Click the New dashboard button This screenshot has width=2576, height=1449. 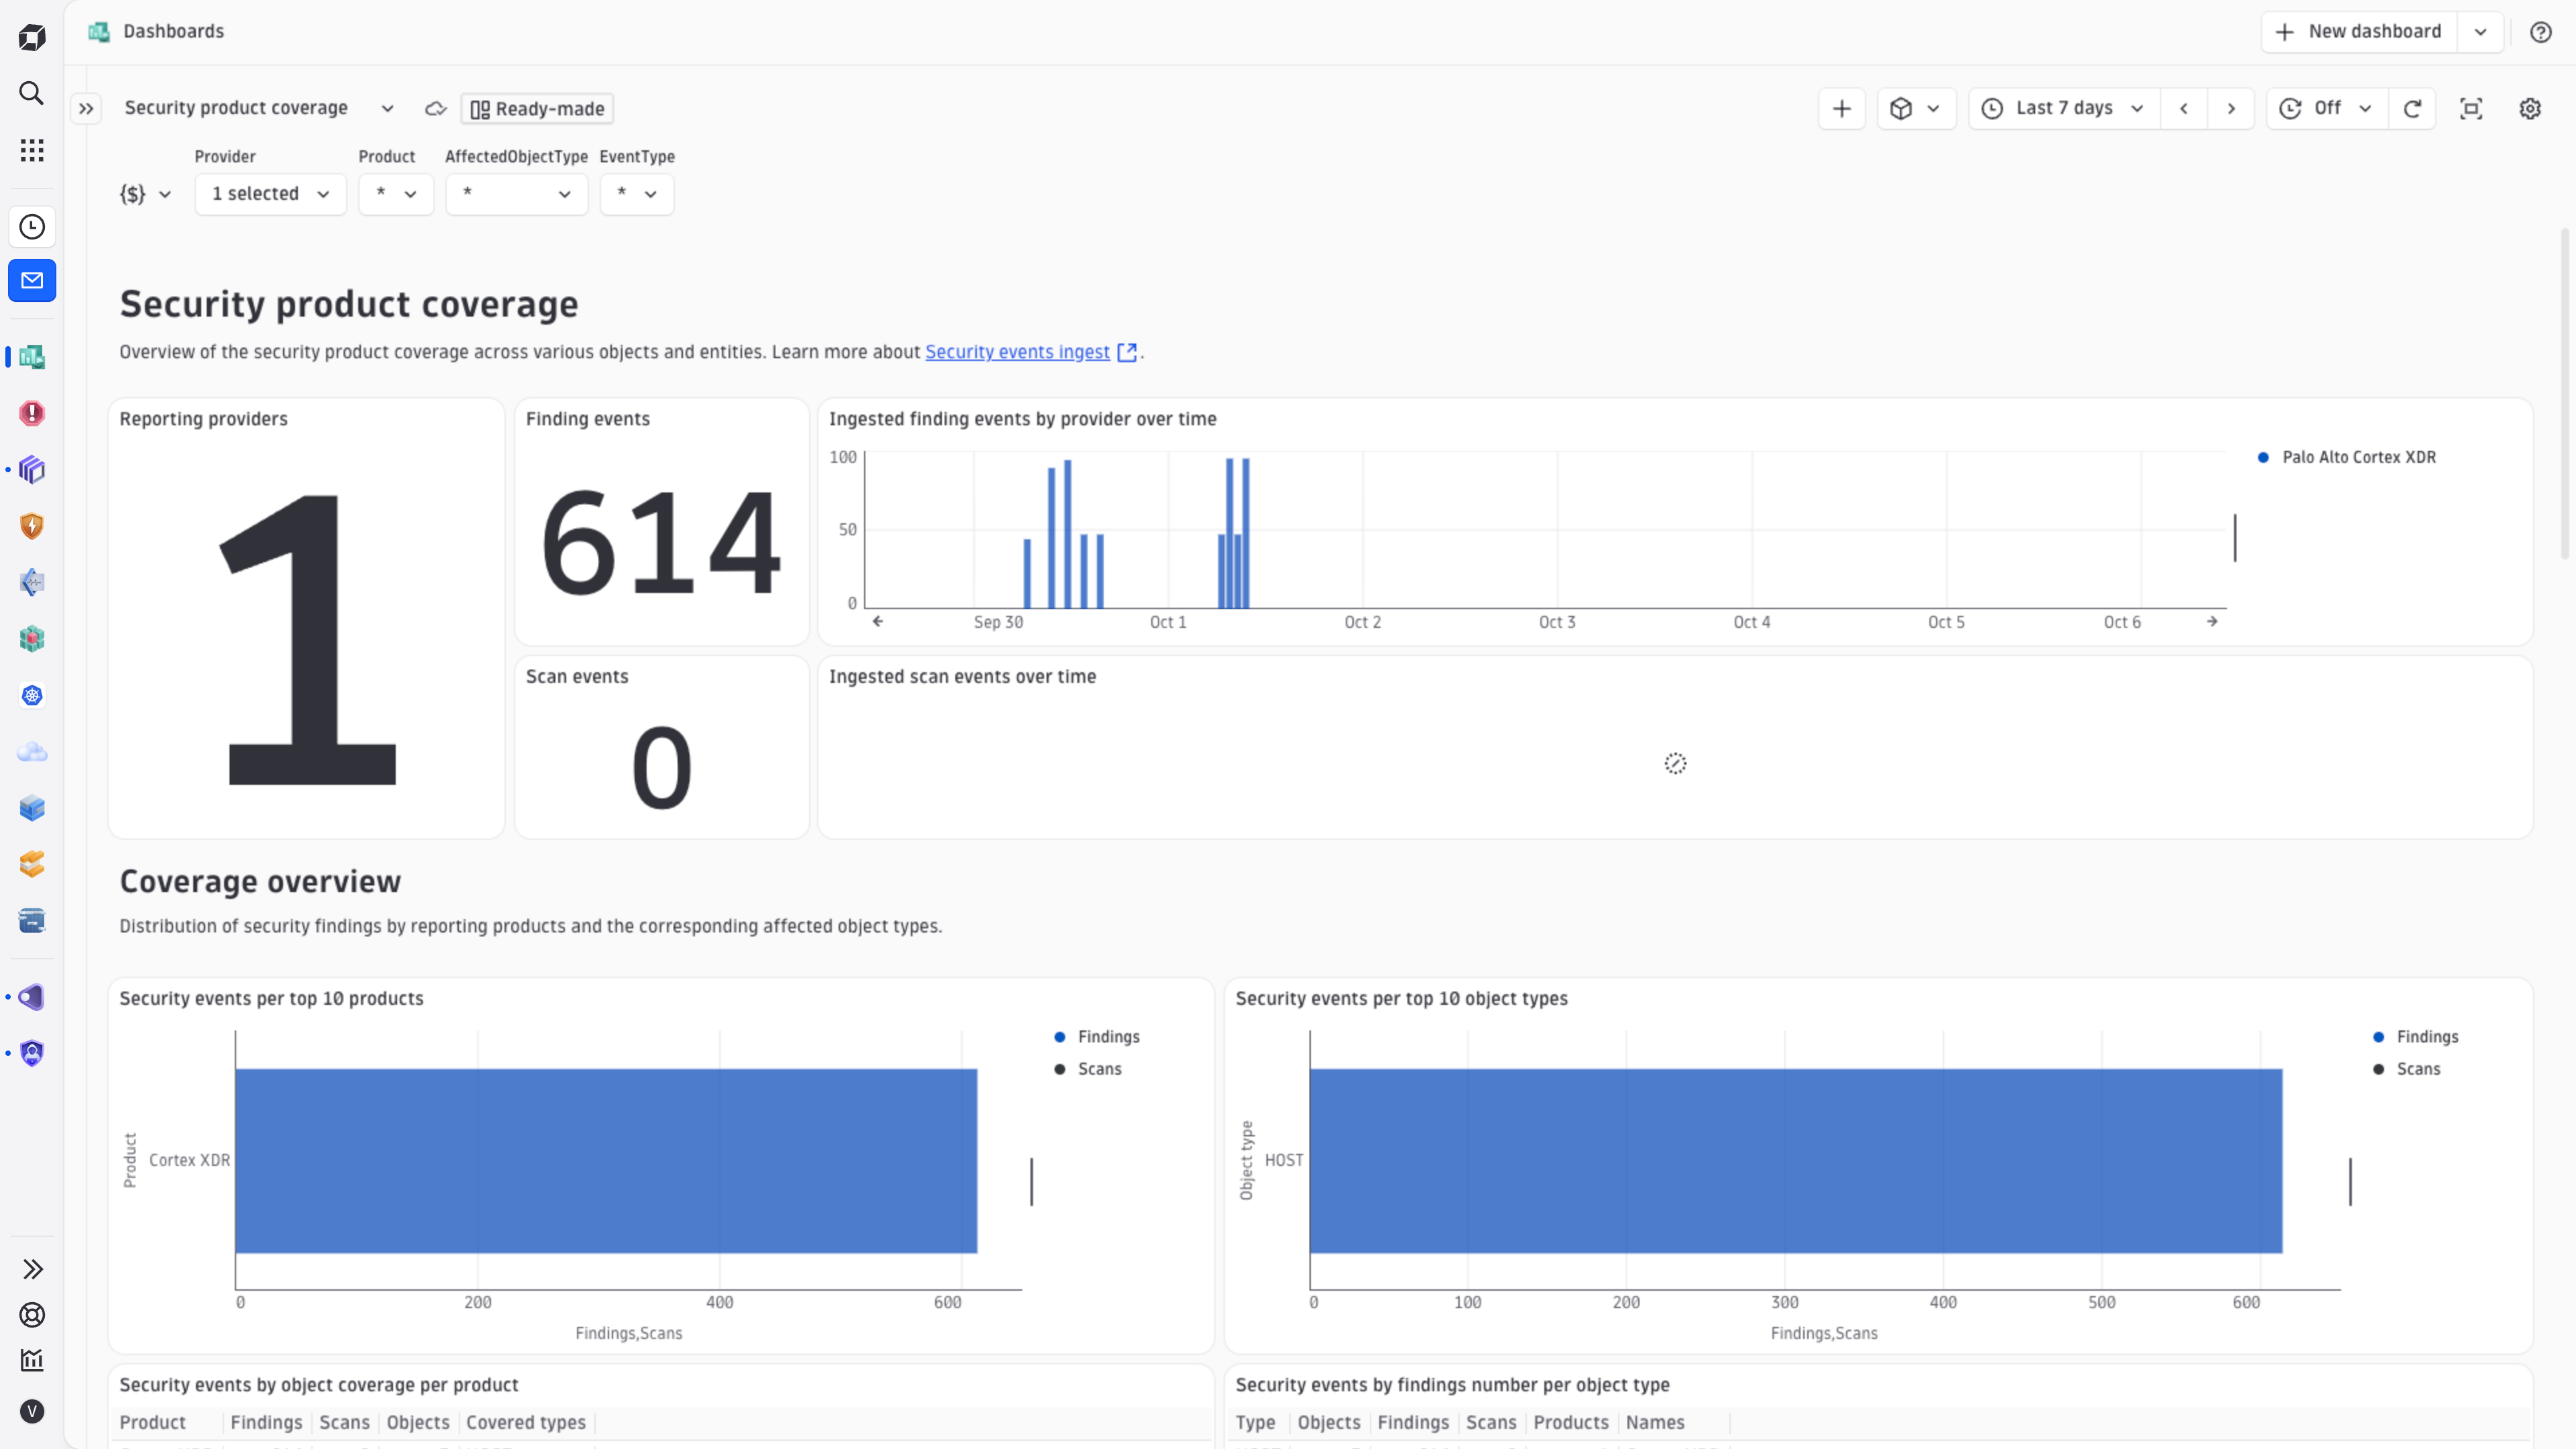tap(2360, 32)
